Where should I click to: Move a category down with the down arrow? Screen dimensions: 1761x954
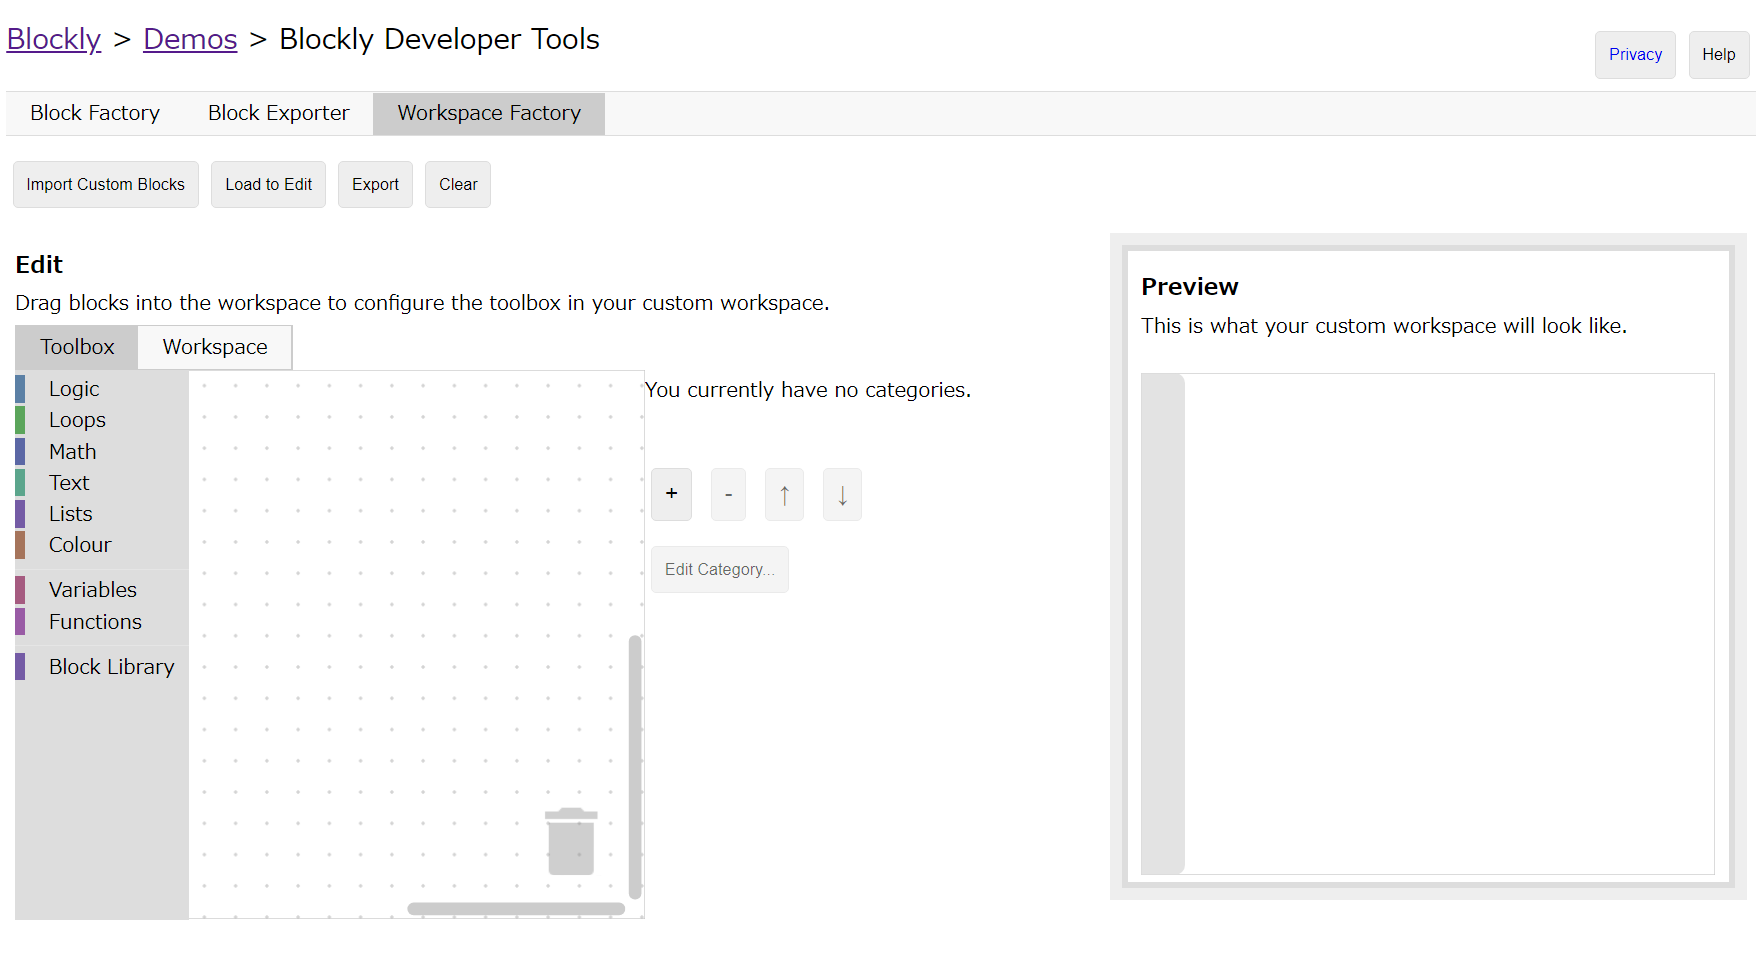(x=841, y=494)
